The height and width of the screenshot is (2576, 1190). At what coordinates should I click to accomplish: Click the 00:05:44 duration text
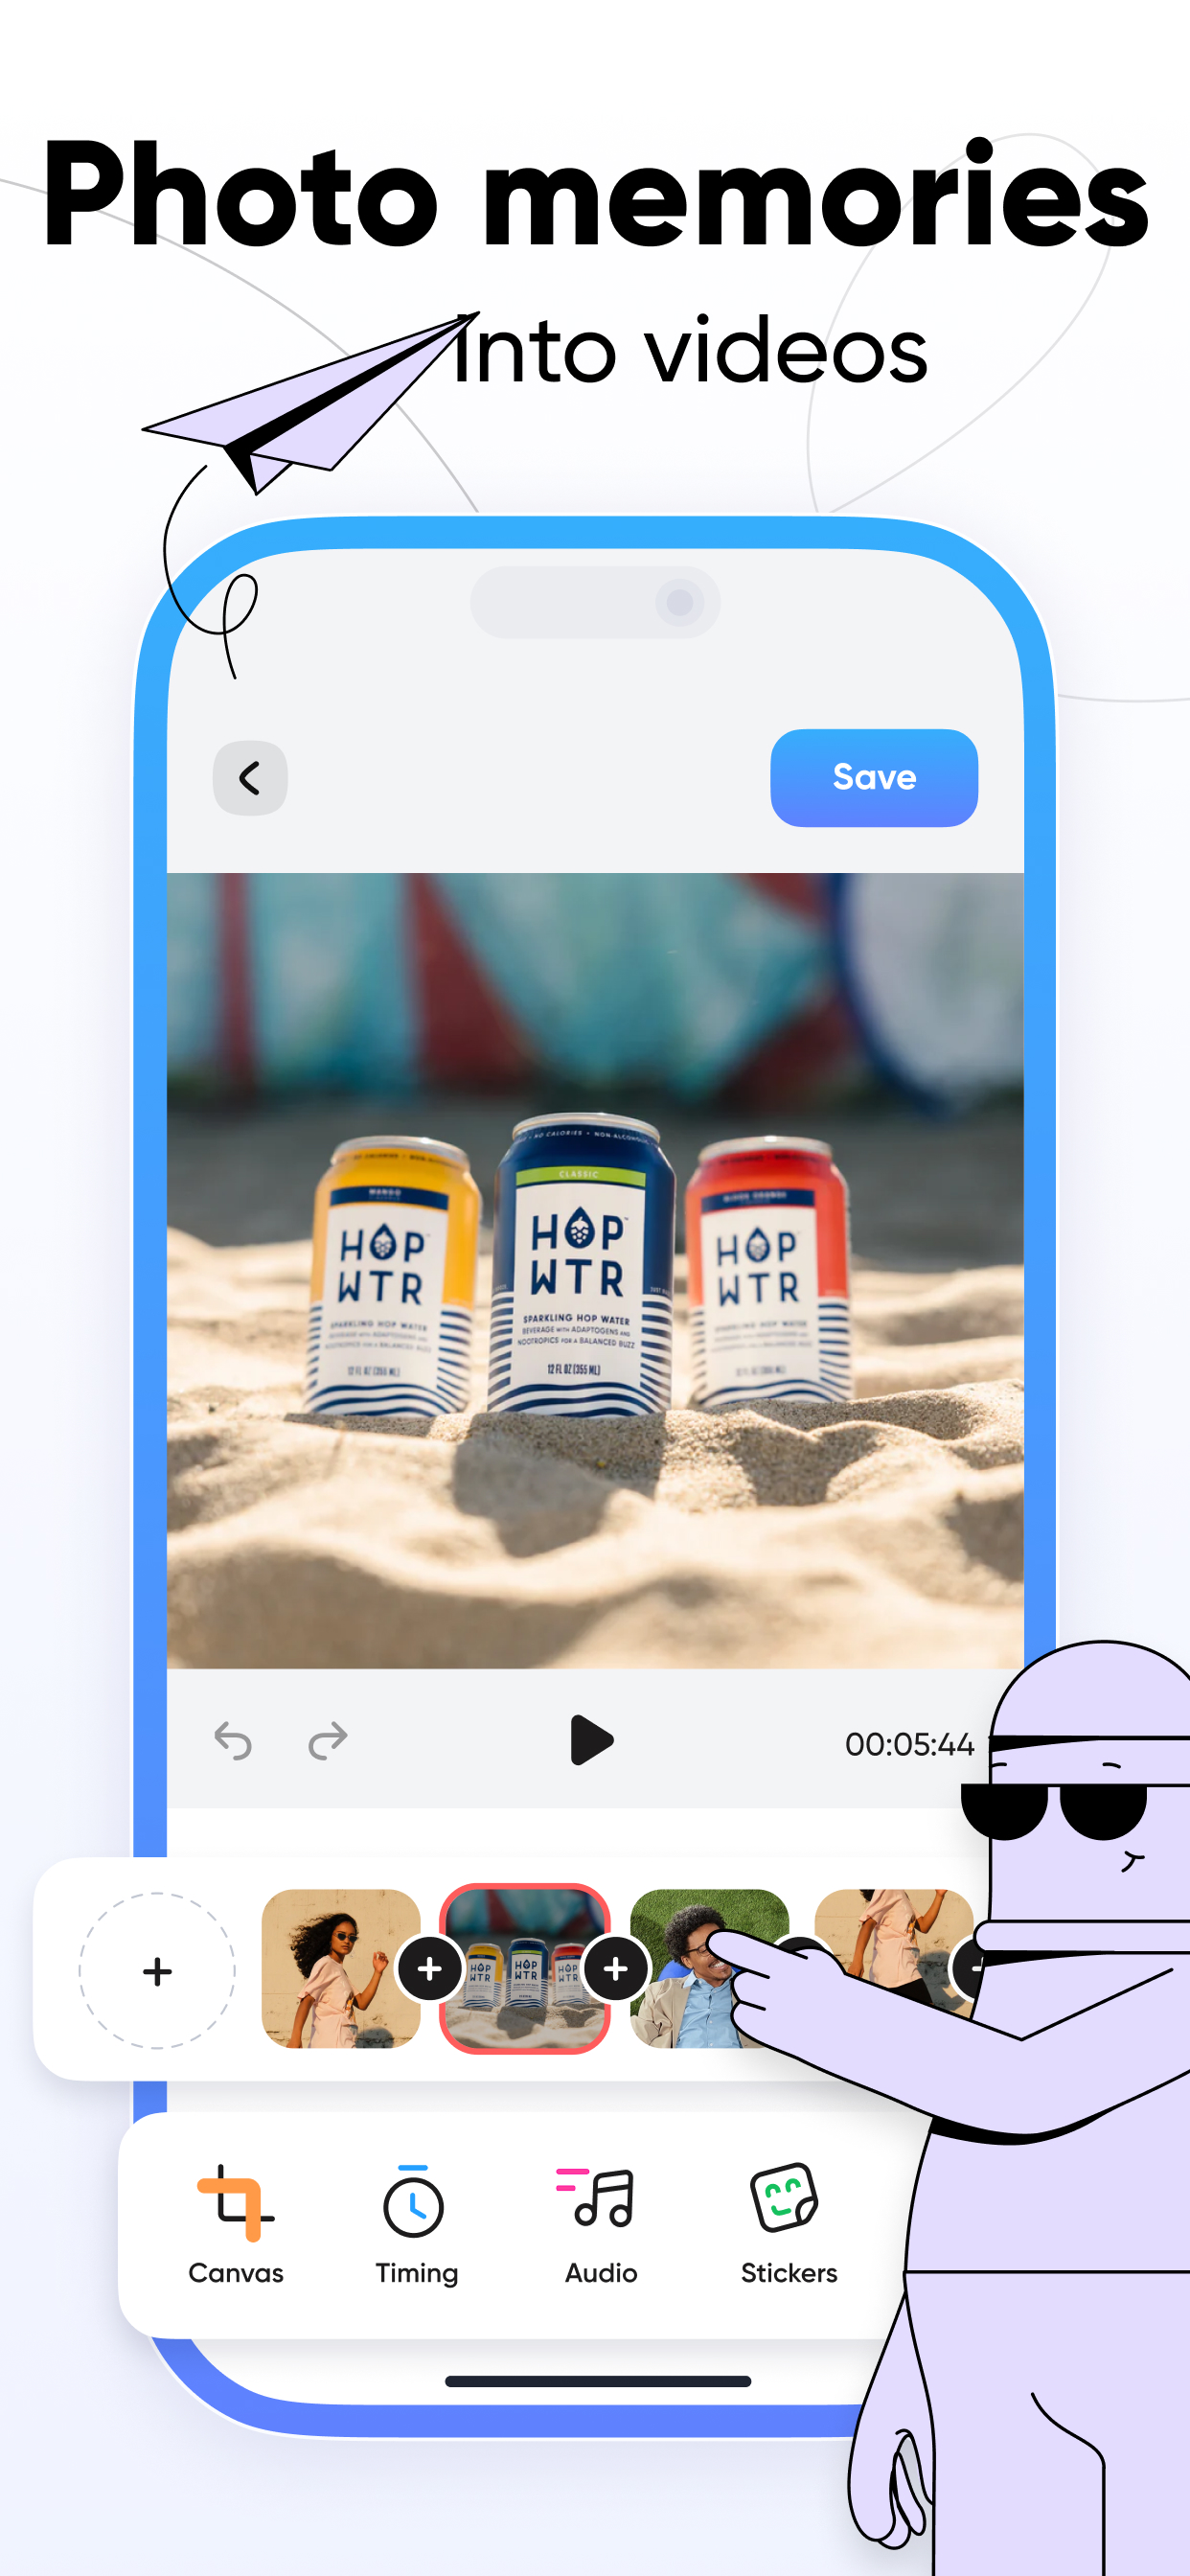pyautogui.click(x=909, y=1745)
